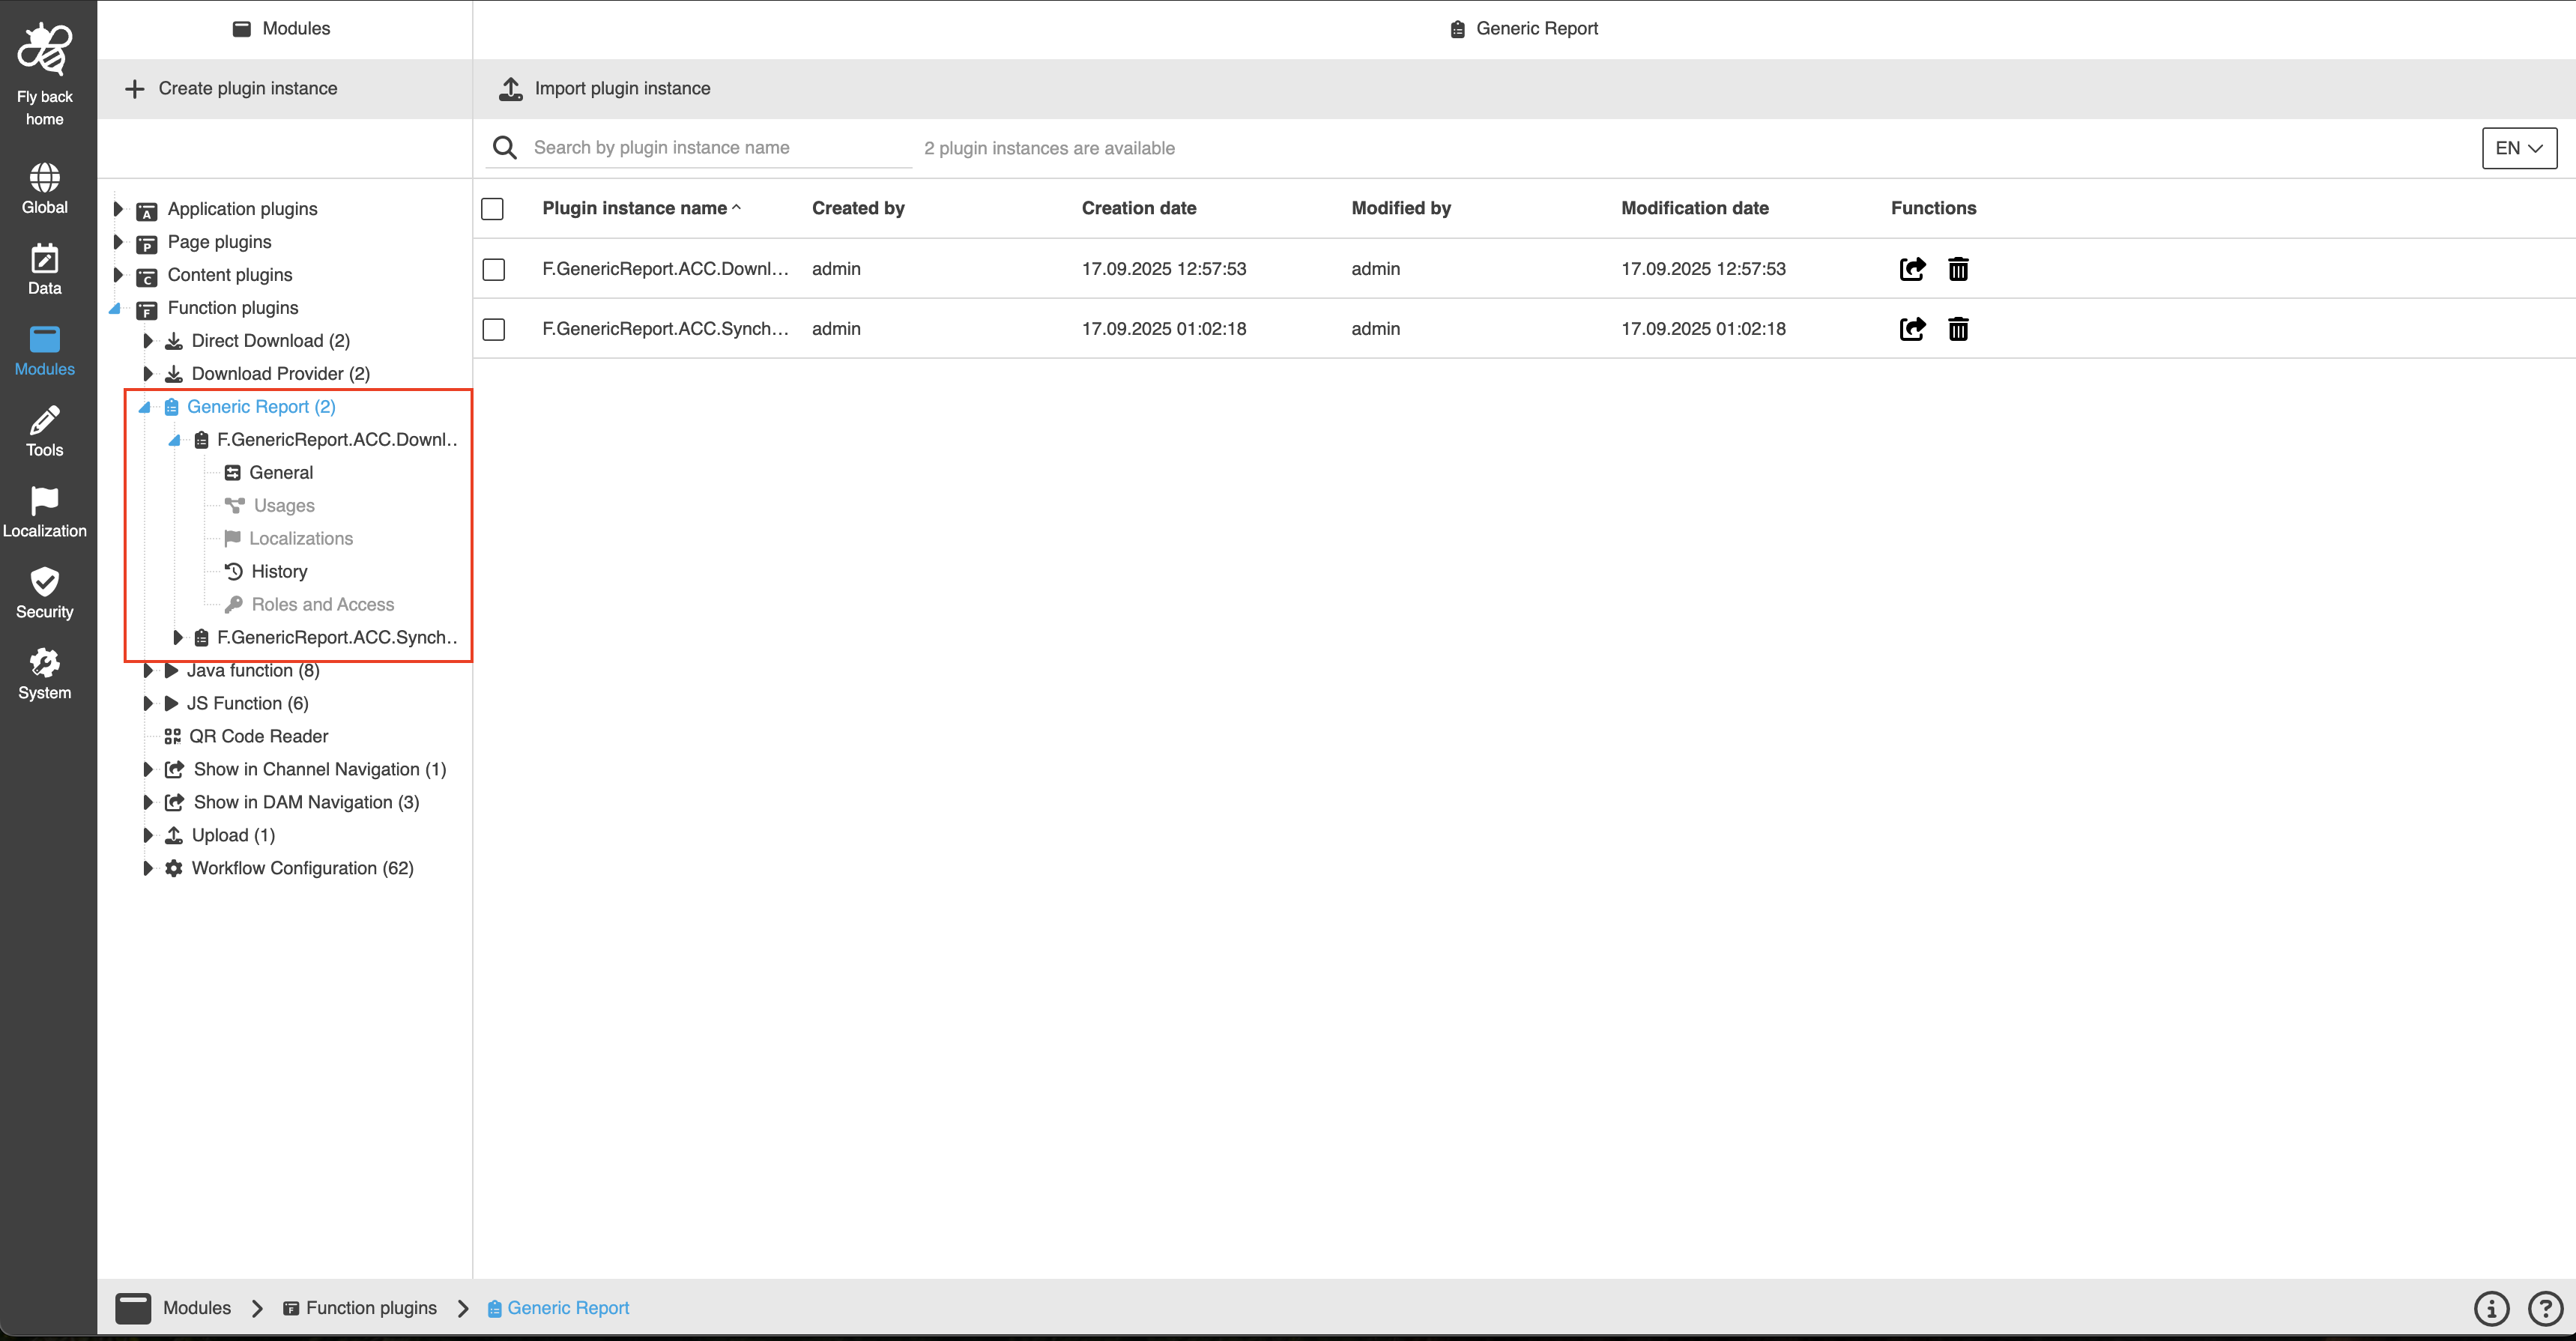
Task: Click Create plugin instance button
Action: pos(232,89)
